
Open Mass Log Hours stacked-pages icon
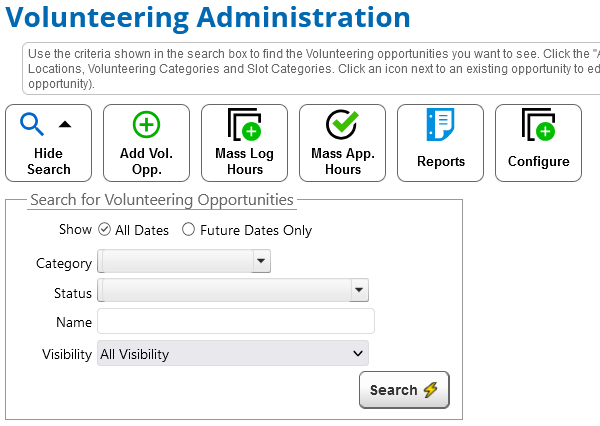[x=245, y=125]
